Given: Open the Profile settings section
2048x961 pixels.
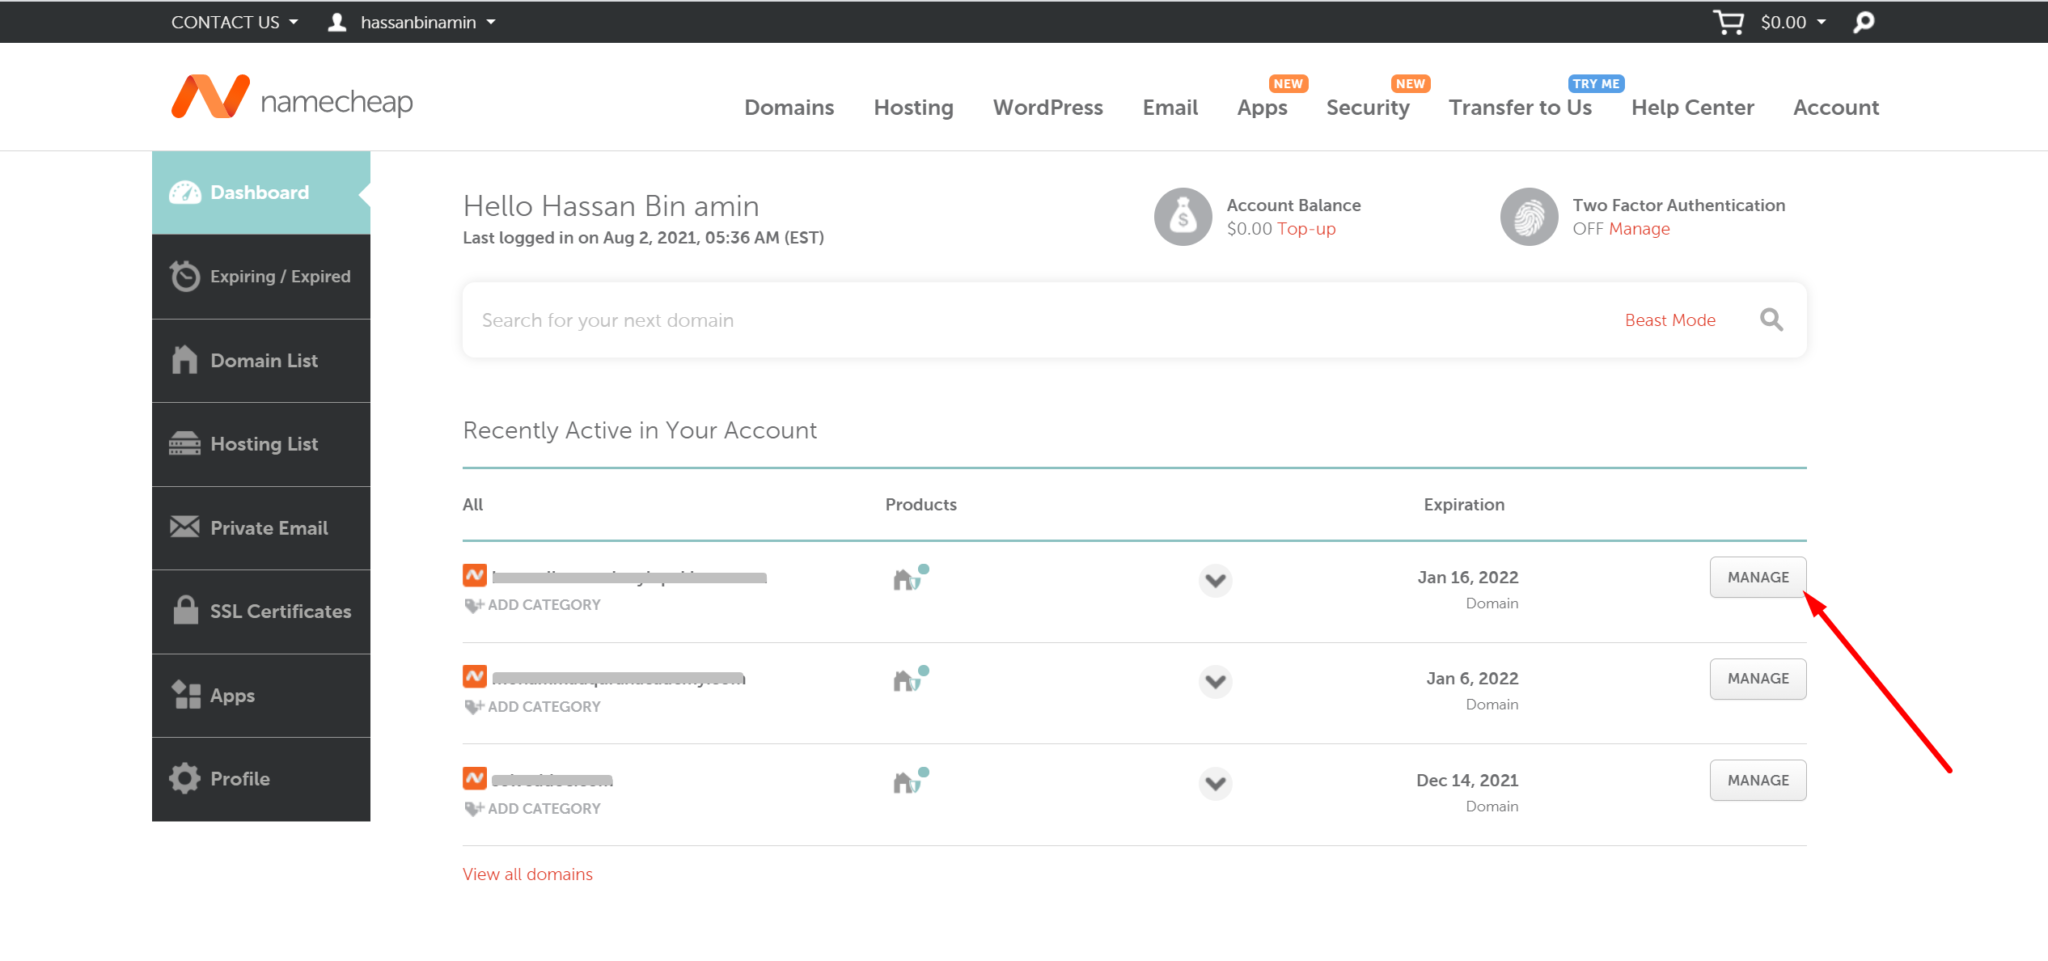Looking at the screenshot, I should (x=260, y=778).
